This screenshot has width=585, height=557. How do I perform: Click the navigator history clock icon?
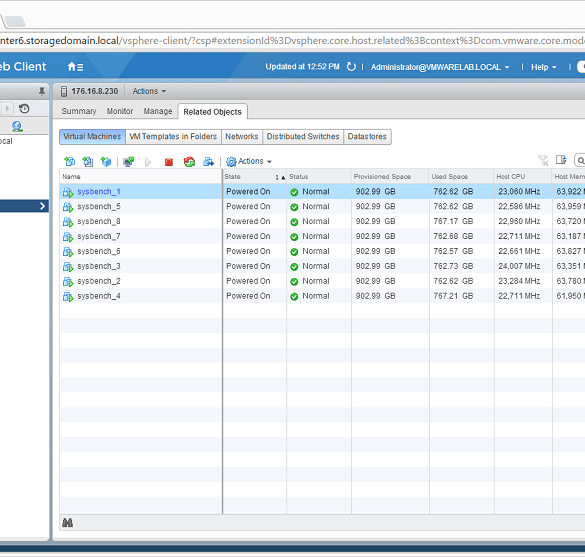coord(24,109)
